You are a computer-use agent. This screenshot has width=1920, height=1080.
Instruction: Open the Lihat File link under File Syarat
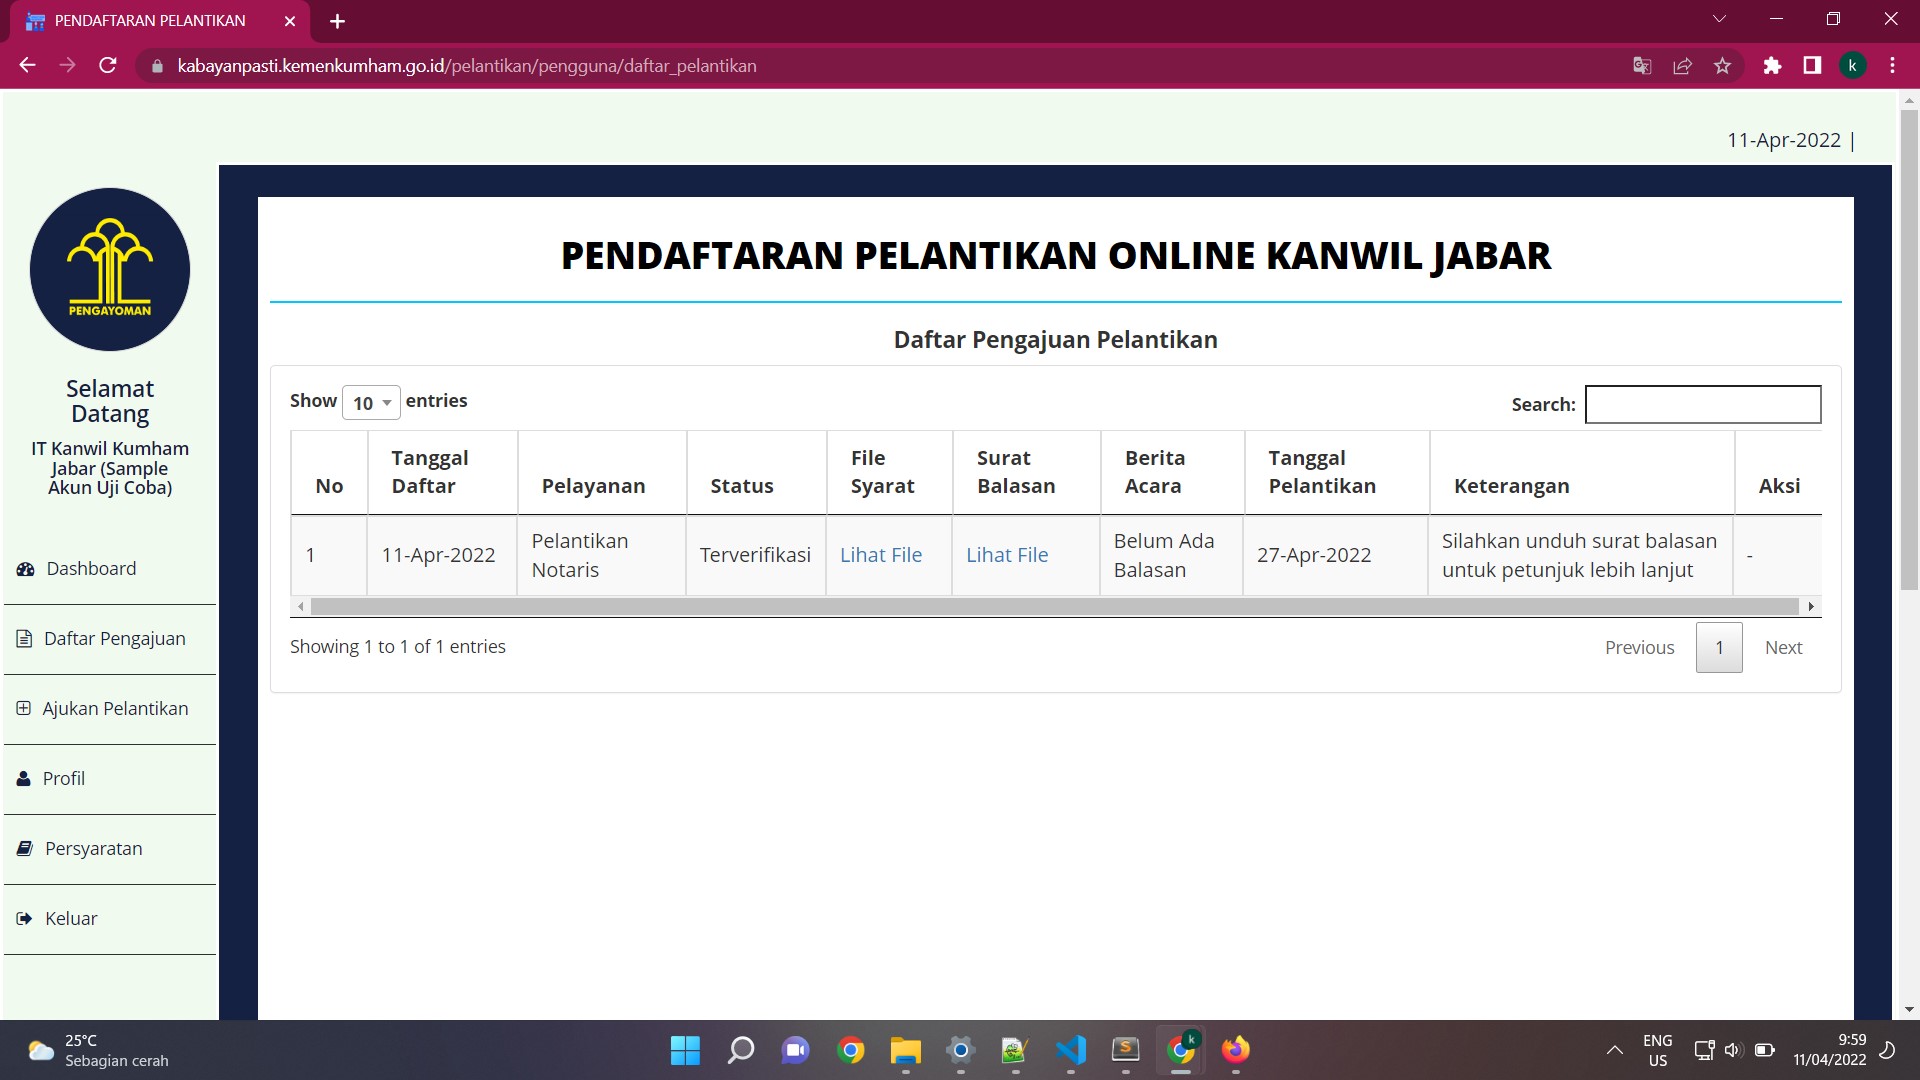[x=880, y=555]
